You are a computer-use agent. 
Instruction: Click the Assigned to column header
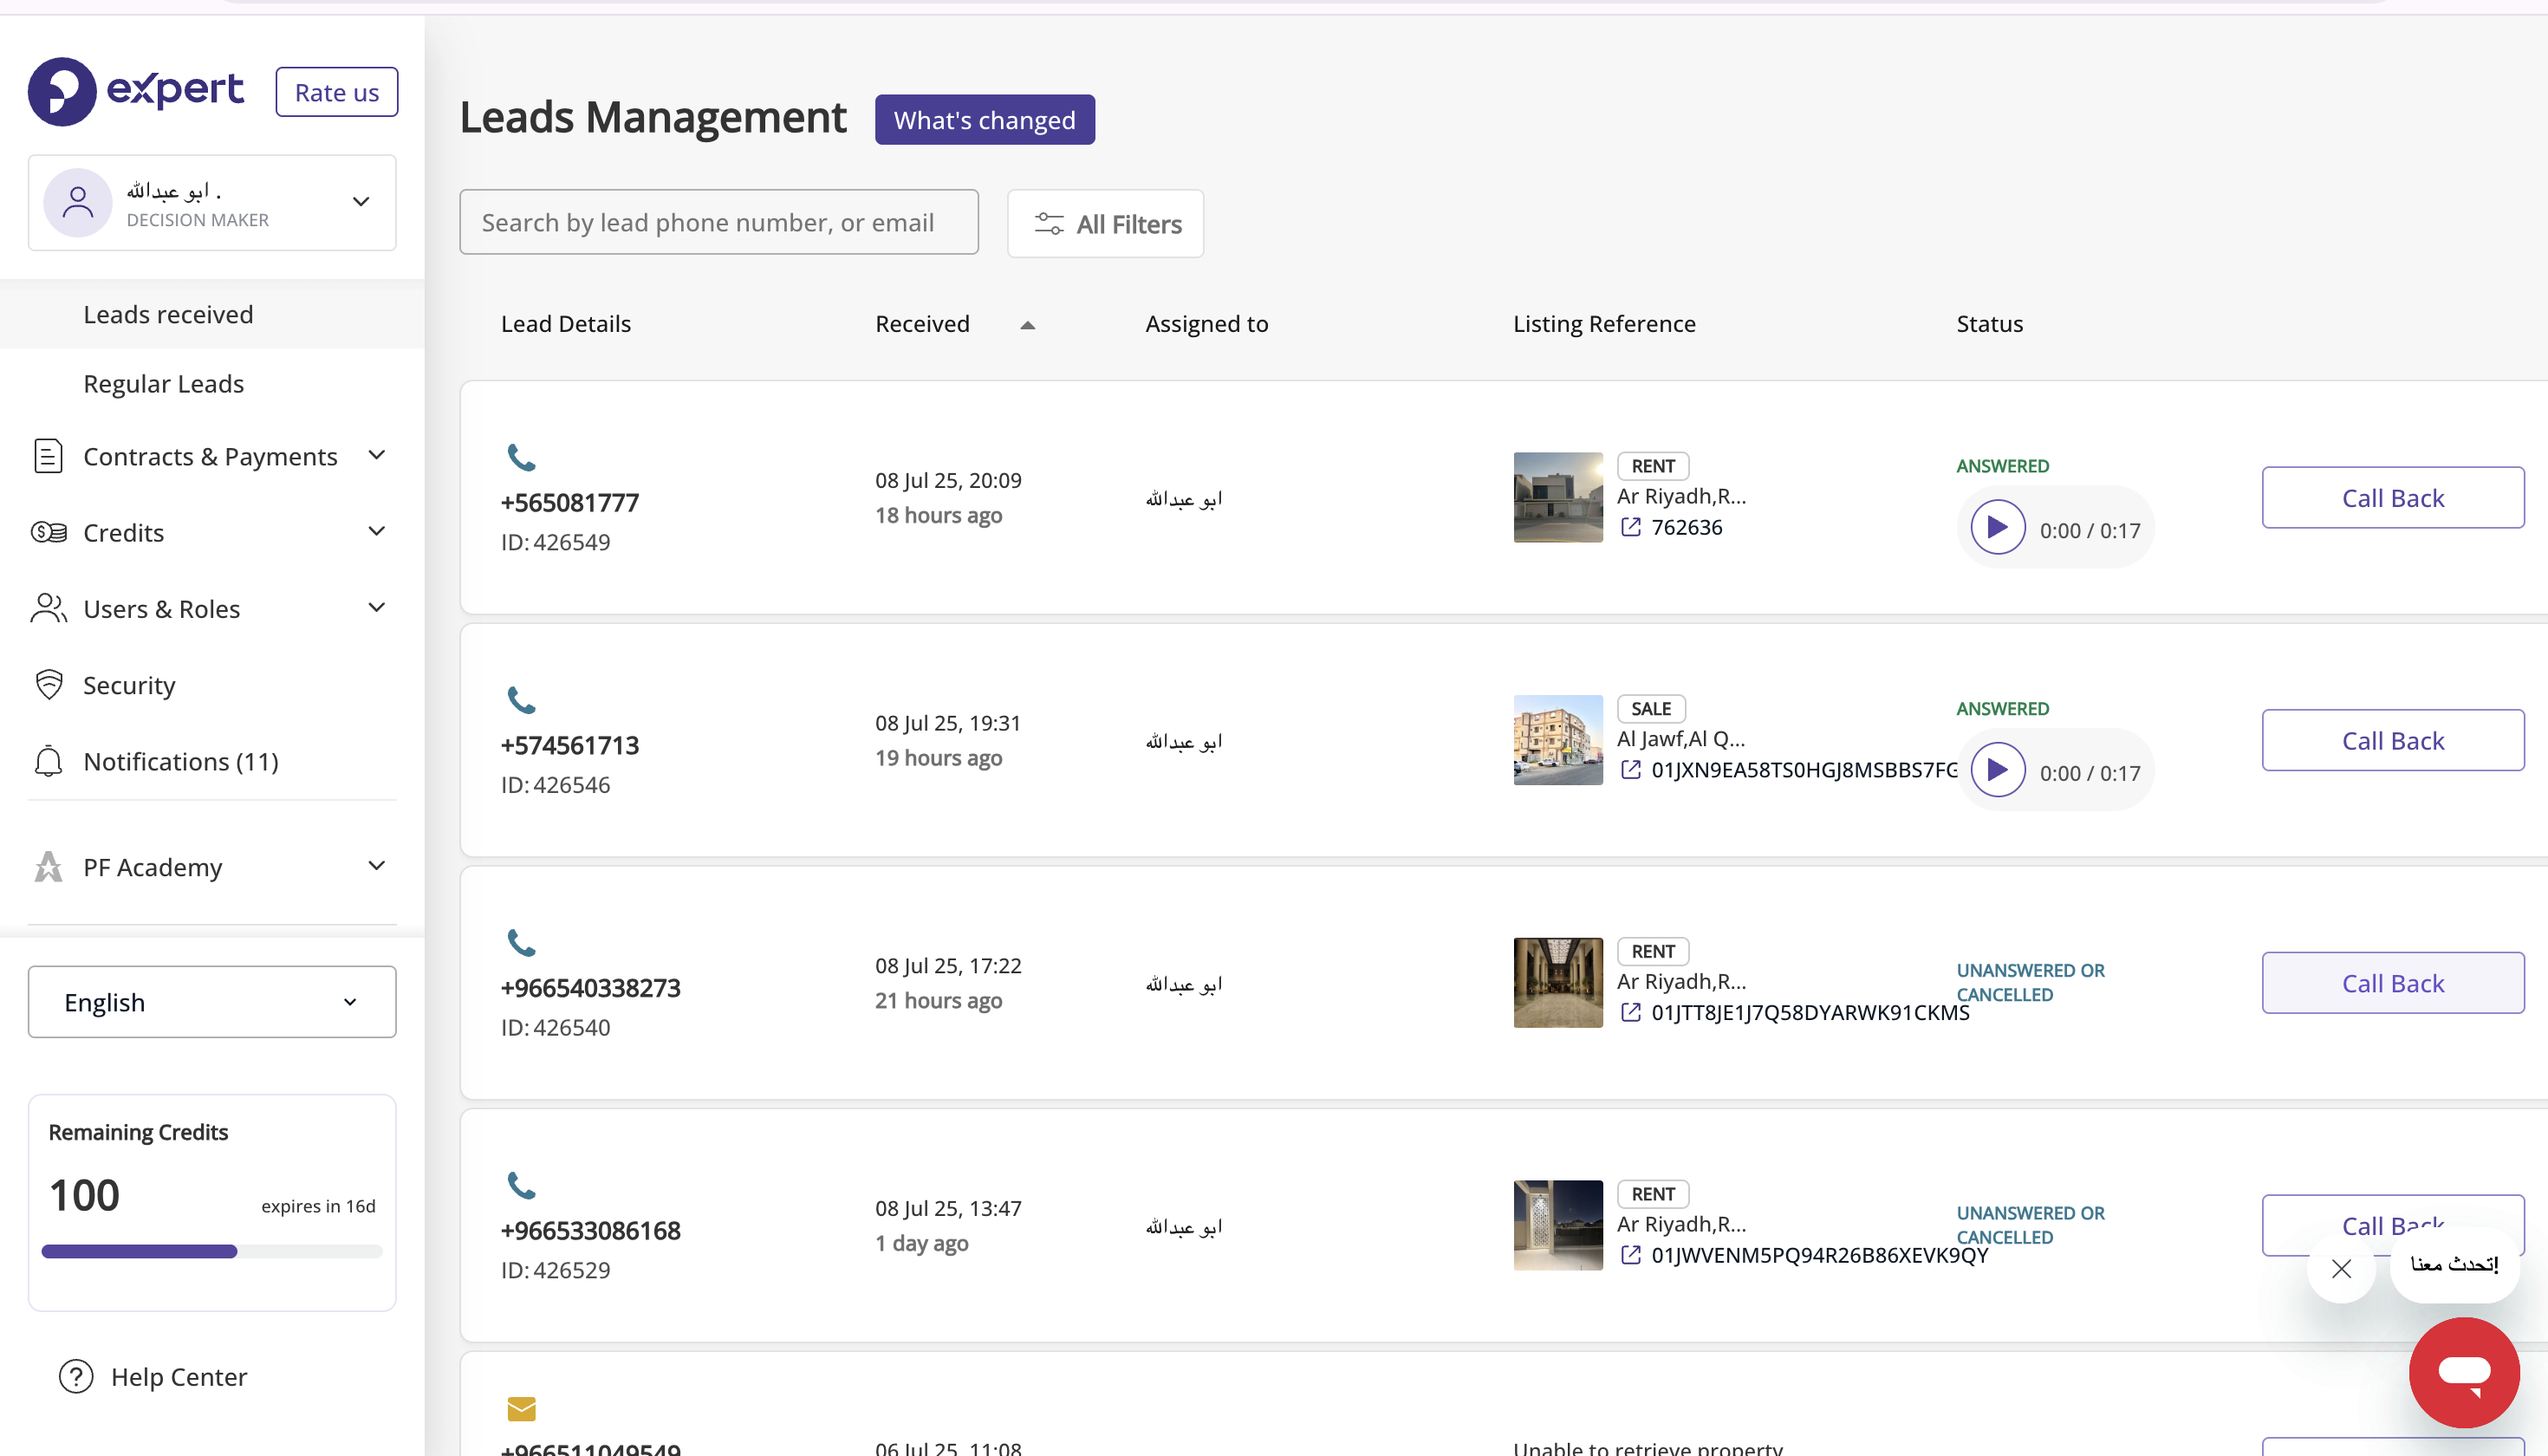pyautogui.click(x=1207, y=324)
